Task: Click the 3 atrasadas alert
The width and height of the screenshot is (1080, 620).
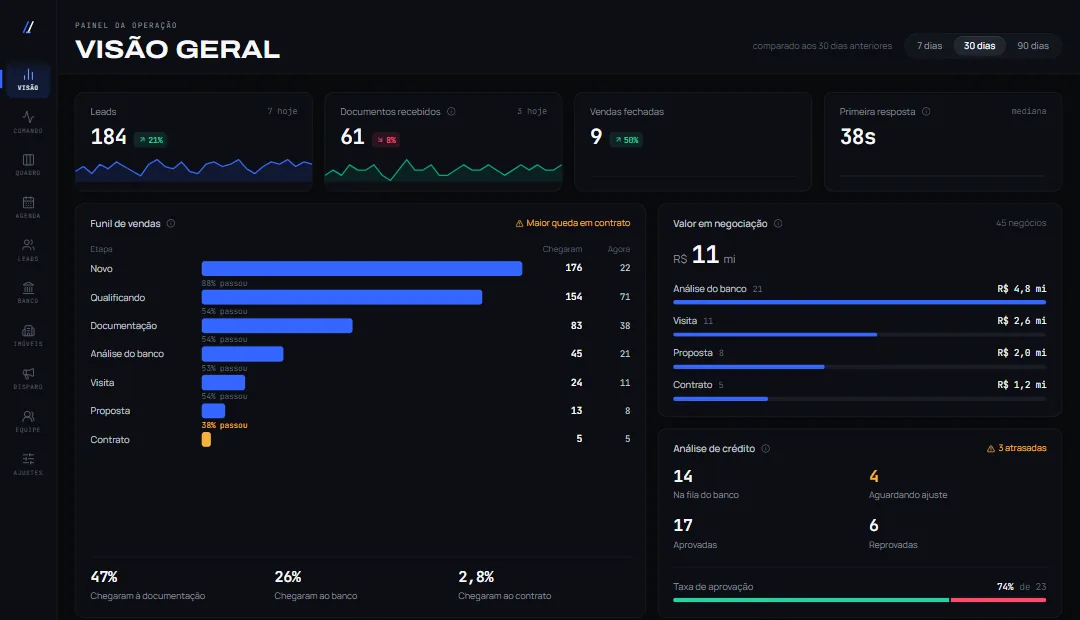Action: tap(1017, 448)
